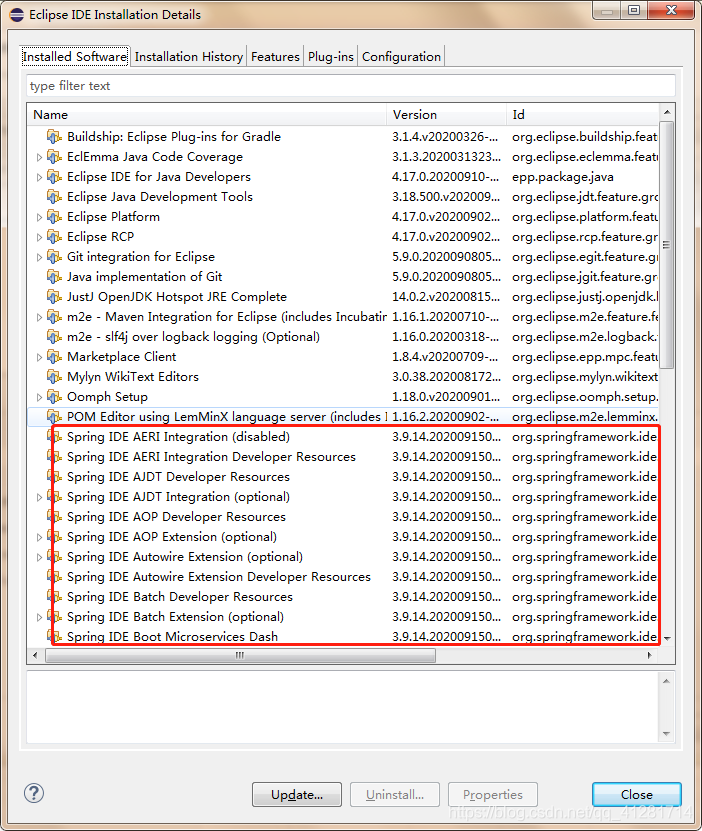Screen dimensions: 702x831
Task: Click the epp.package.java id cell
Action: [563, 177]
